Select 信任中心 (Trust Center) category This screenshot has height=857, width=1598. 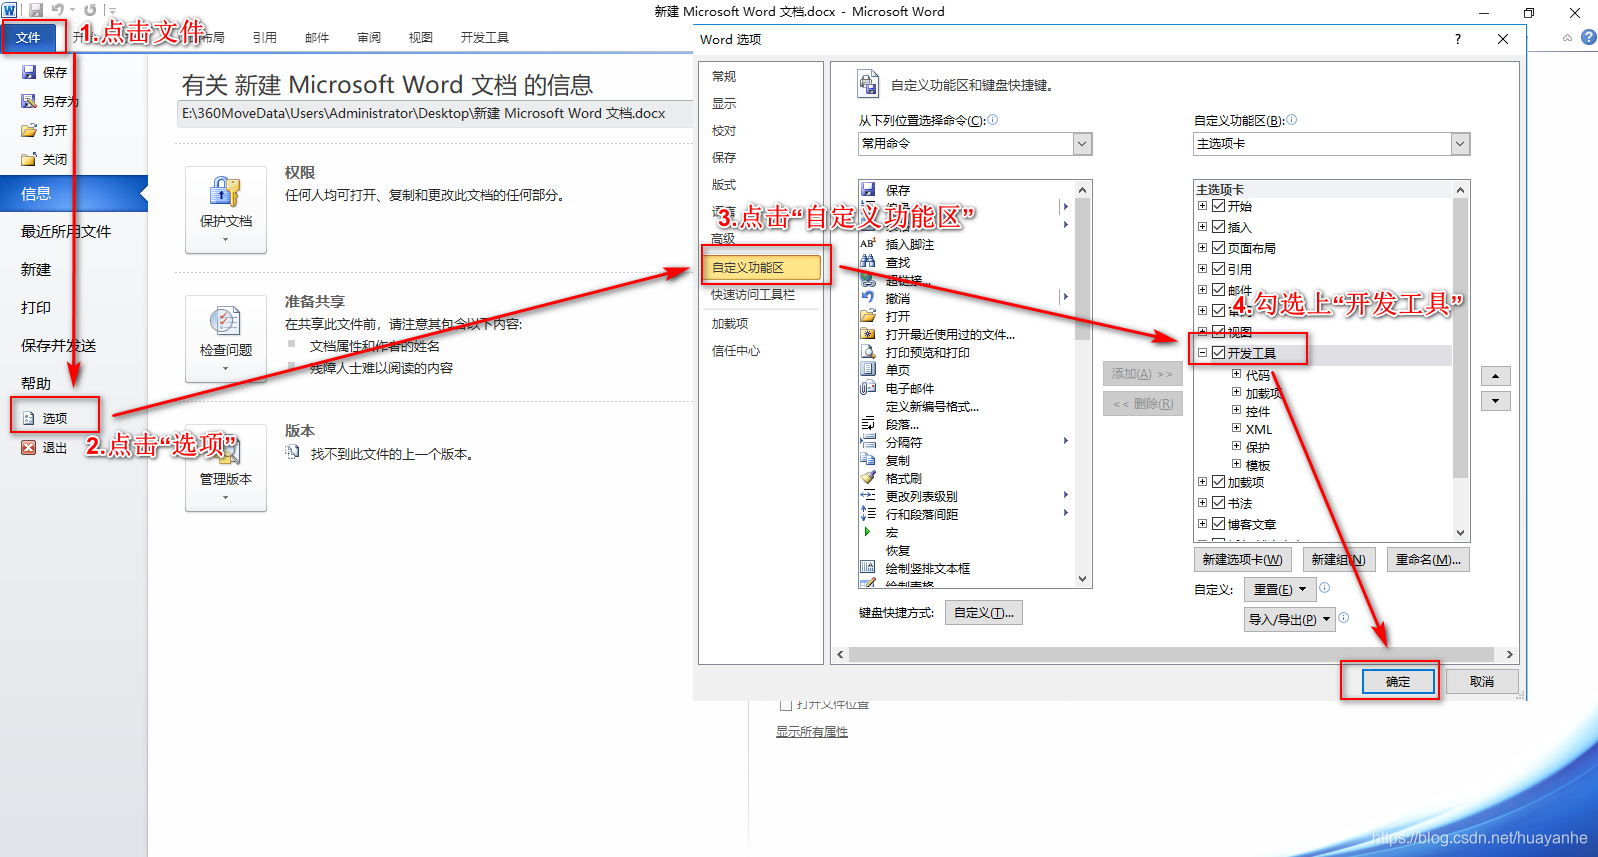click(736, 350)
